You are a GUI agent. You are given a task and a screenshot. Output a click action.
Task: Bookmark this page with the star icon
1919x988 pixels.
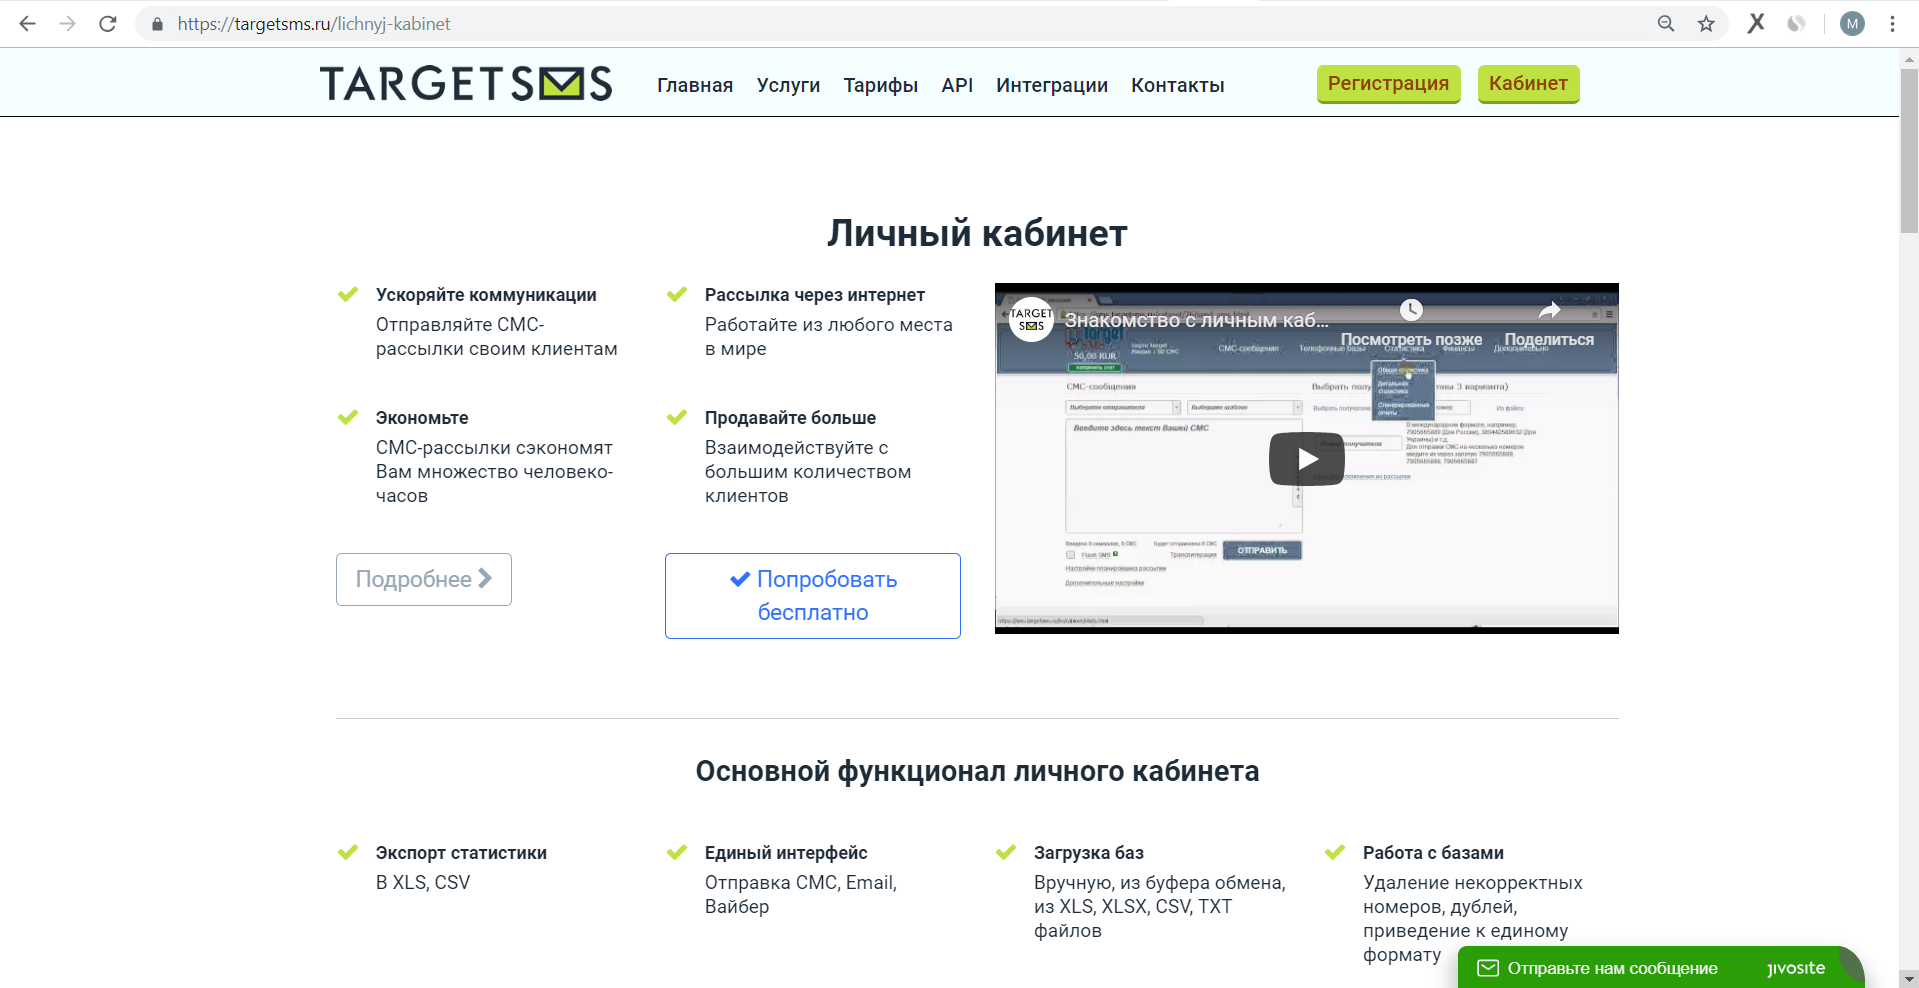pyautogui.click(x=1706, y=23)
